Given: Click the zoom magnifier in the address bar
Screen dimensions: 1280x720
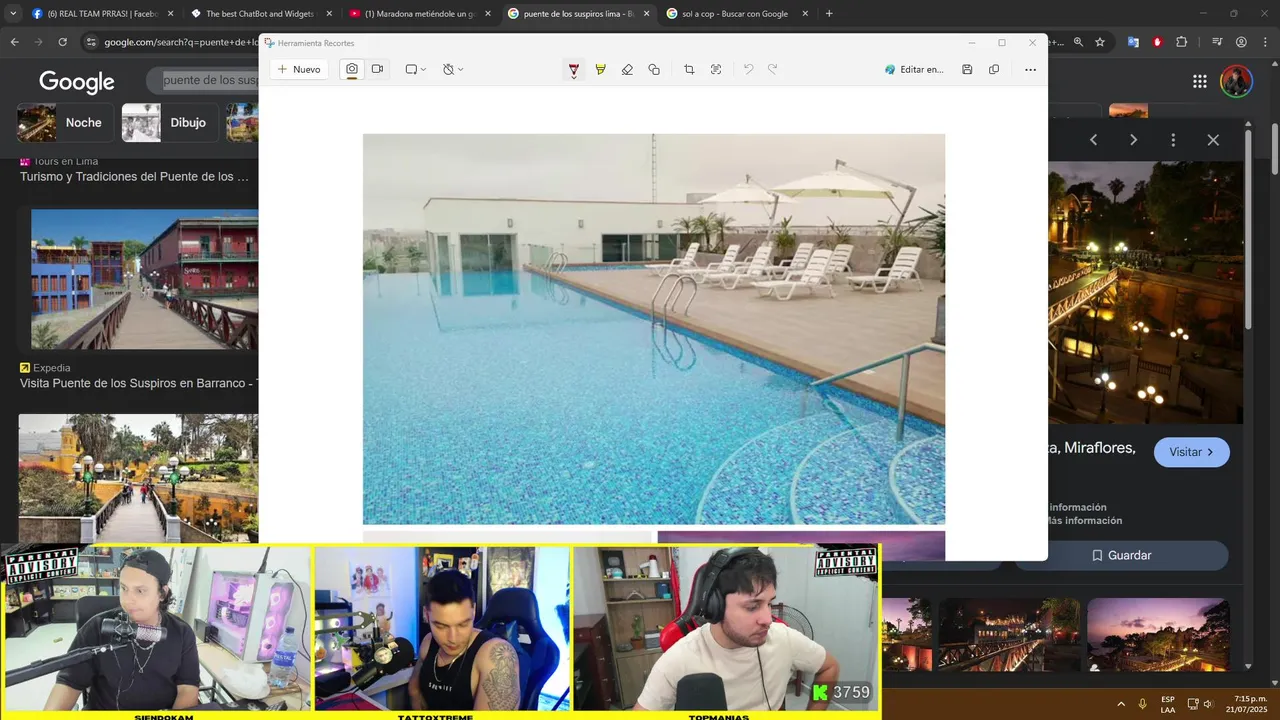Looking at the screenshot, I should point(1078,42).
